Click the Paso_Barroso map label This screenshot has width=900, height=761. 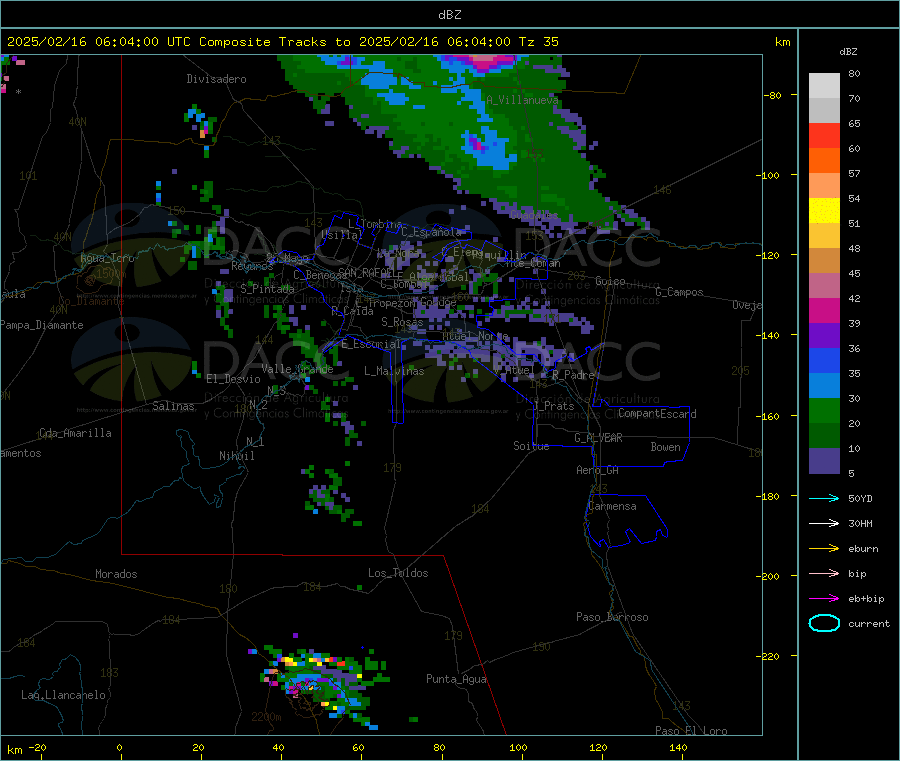click(x=612, y=617)
